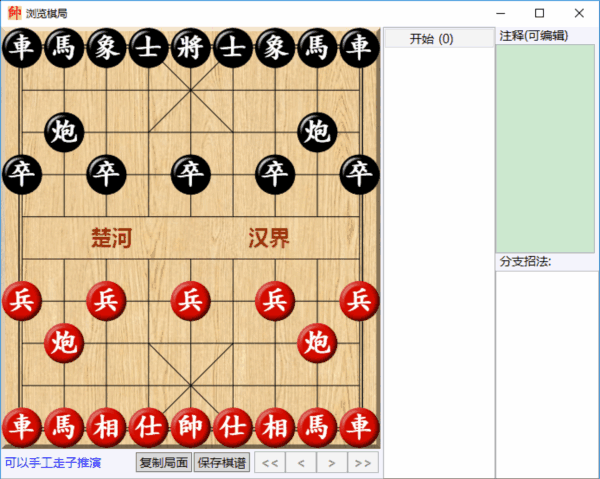Select red 馬 horse next to left chariot
The width and height of the screenshot is (600, 479).
coord(64,427)
